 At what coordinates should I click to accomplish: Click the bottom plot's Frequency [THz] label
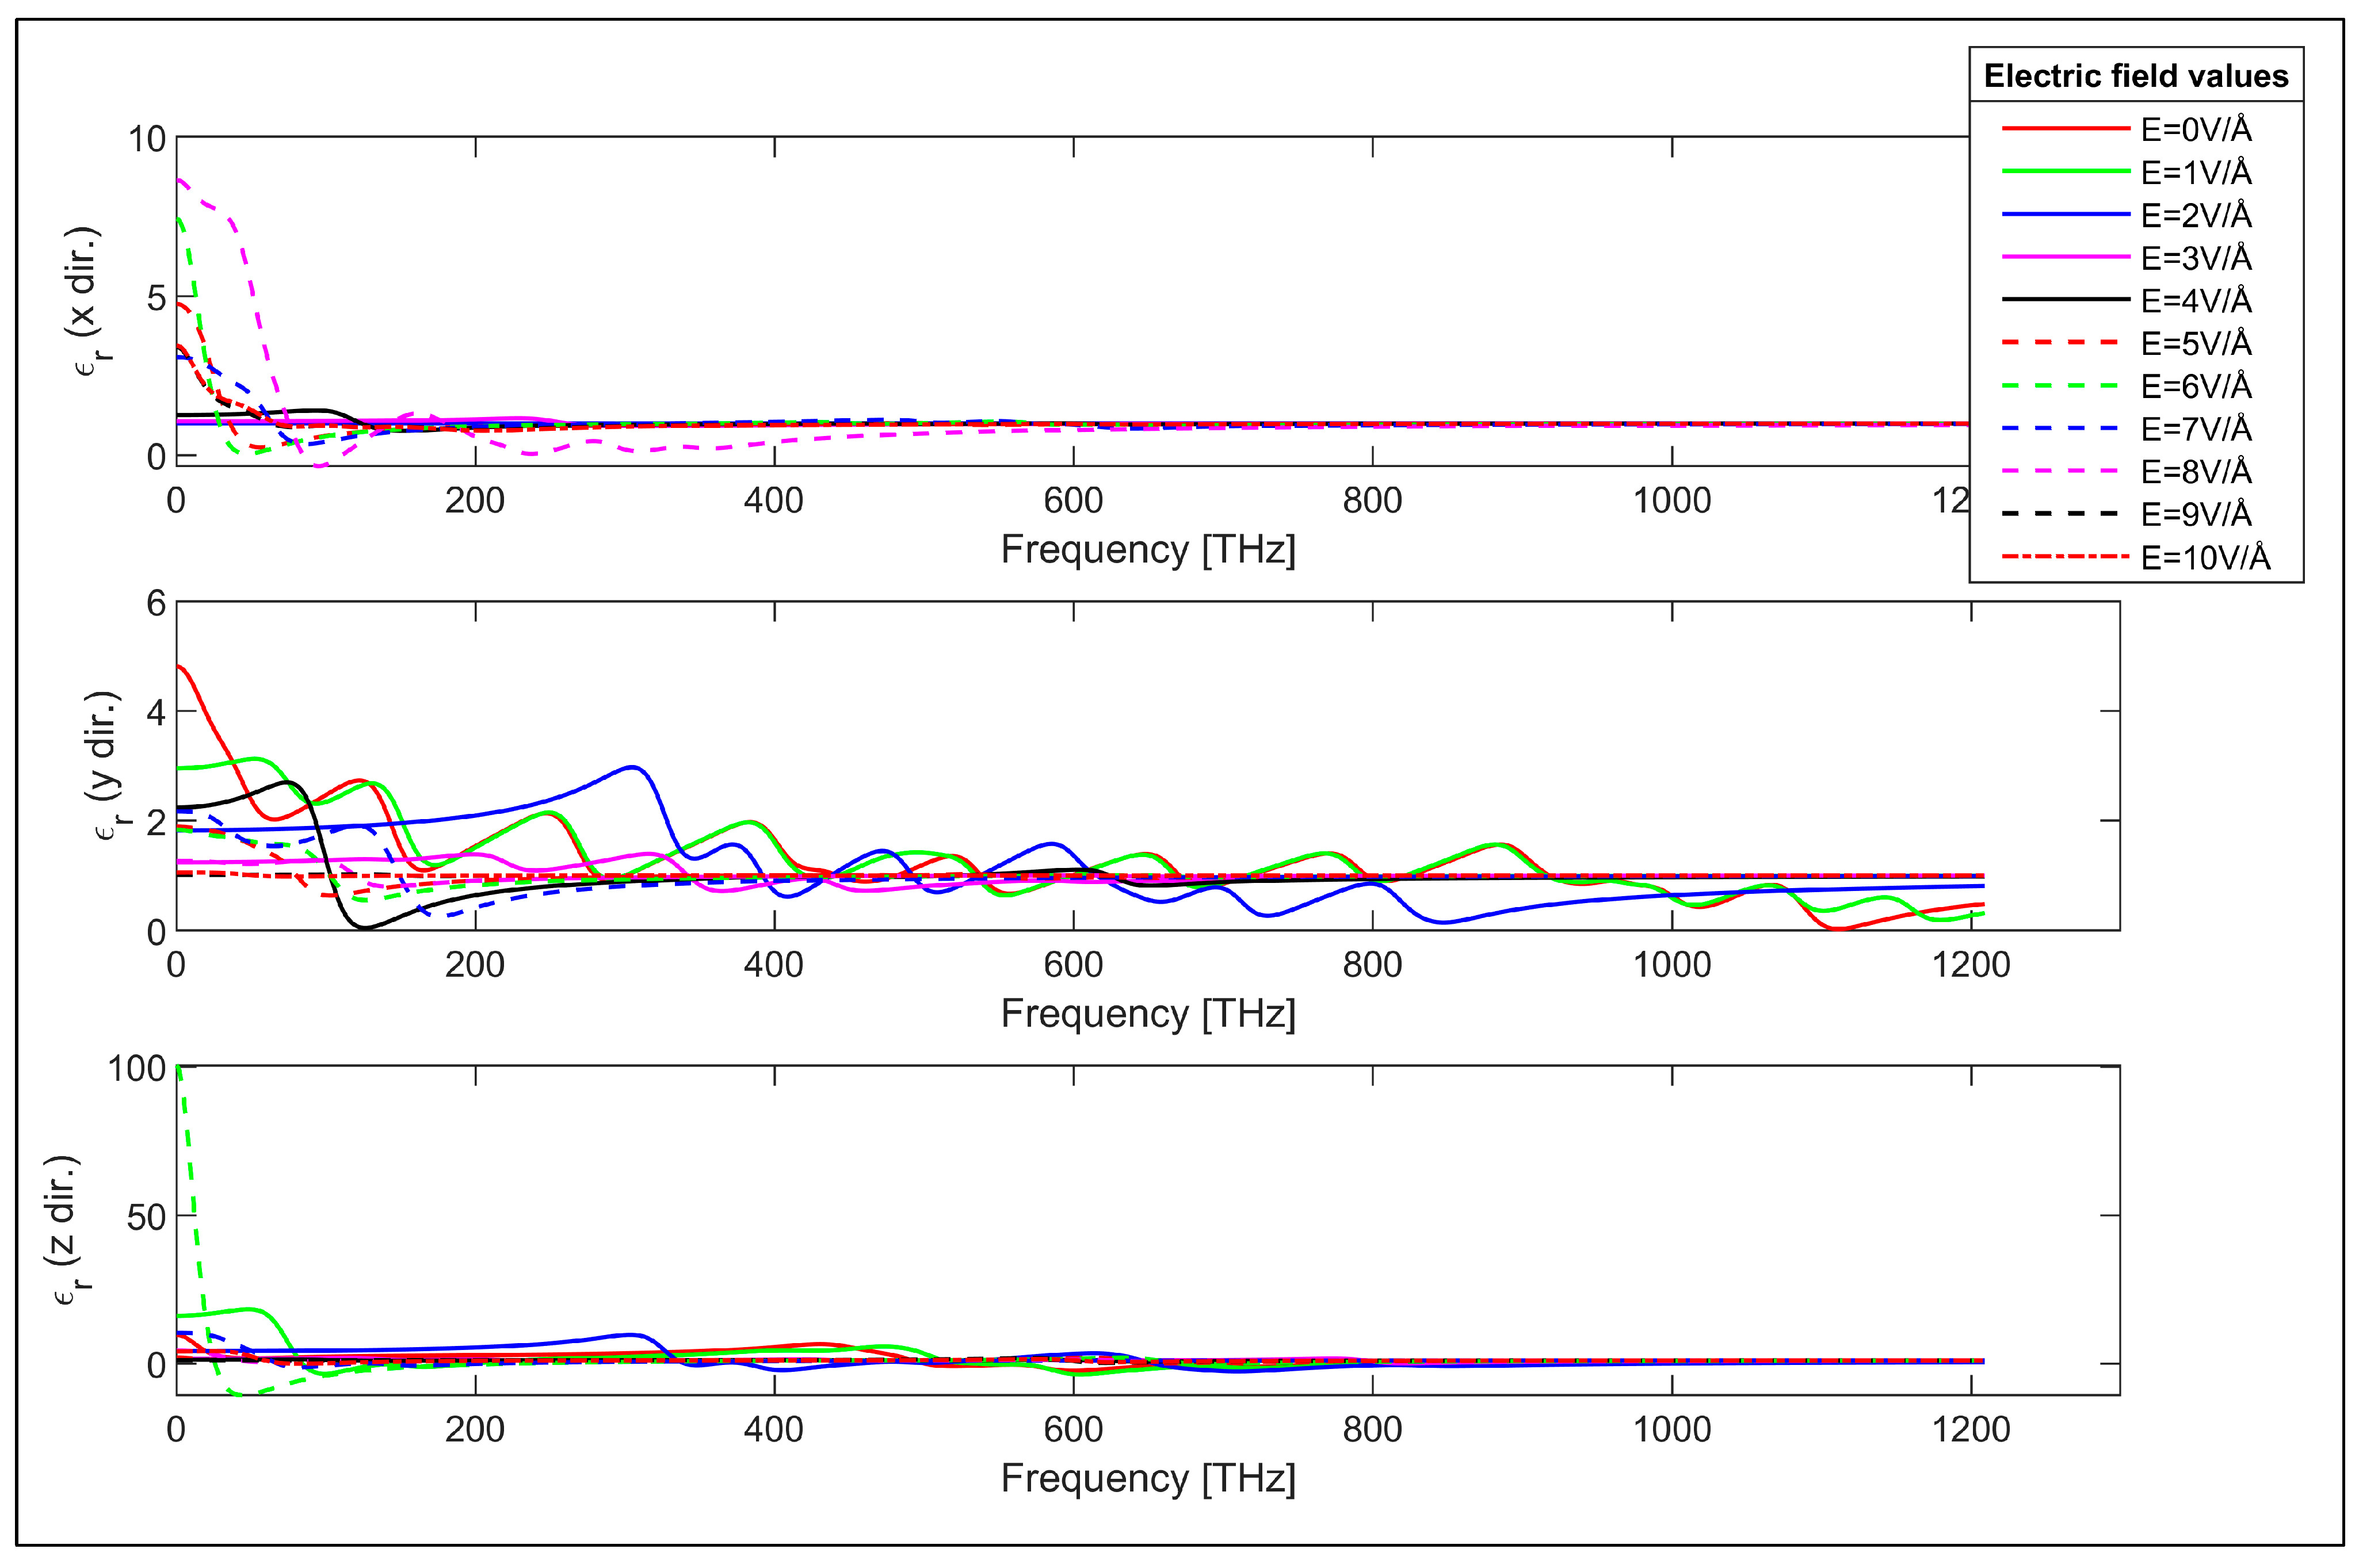[x=1148, y=1478]
